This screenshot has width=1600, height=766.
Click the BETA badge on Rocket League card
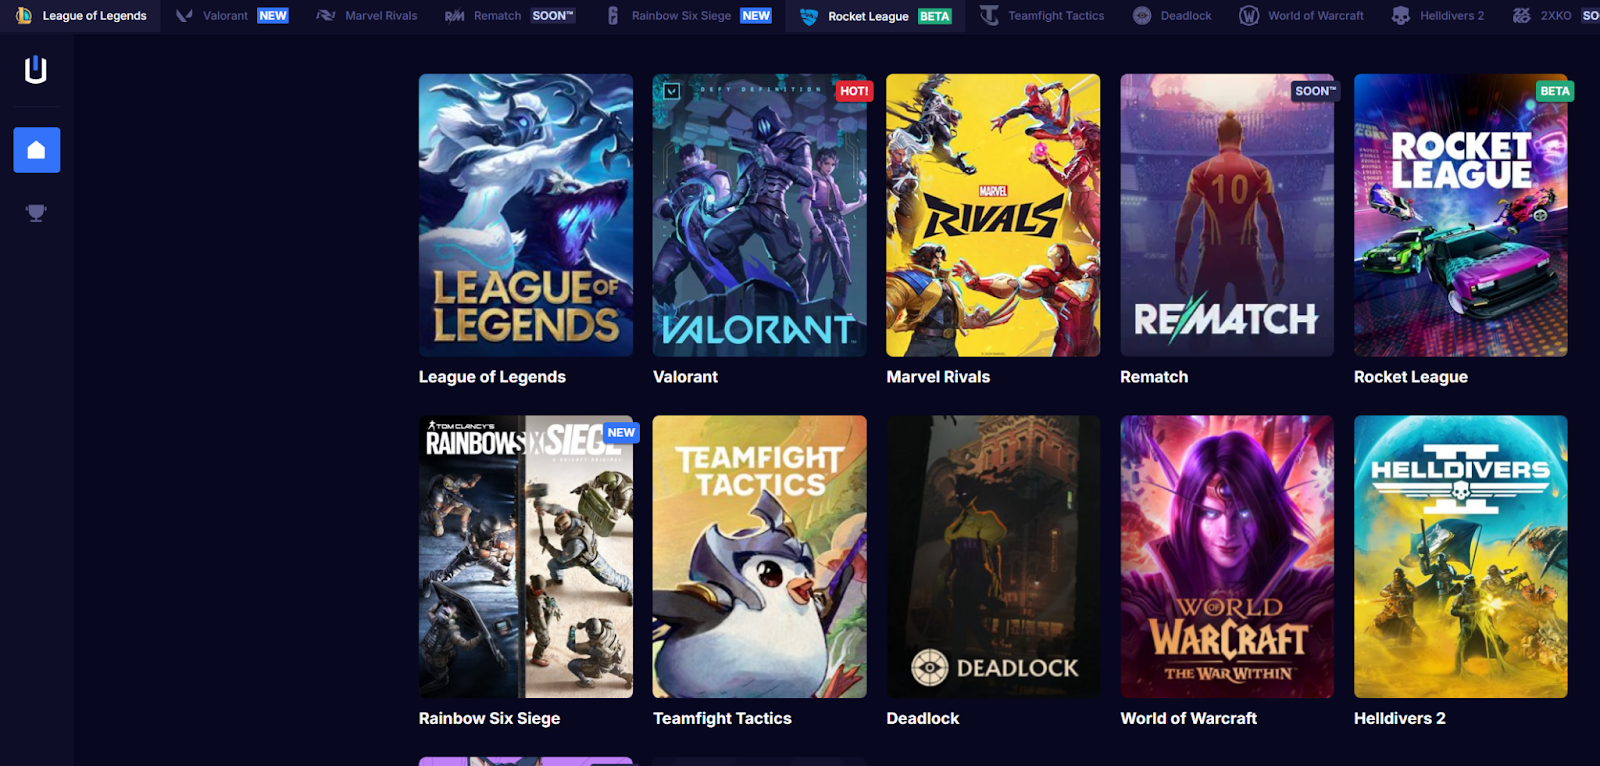coord(1555,91)
